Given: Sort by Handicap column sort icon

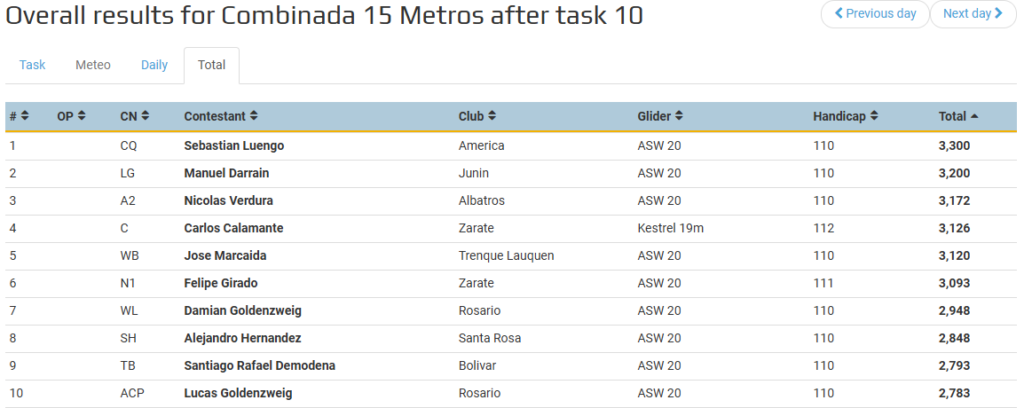Looking at the screenshot, I should point(874,116).
